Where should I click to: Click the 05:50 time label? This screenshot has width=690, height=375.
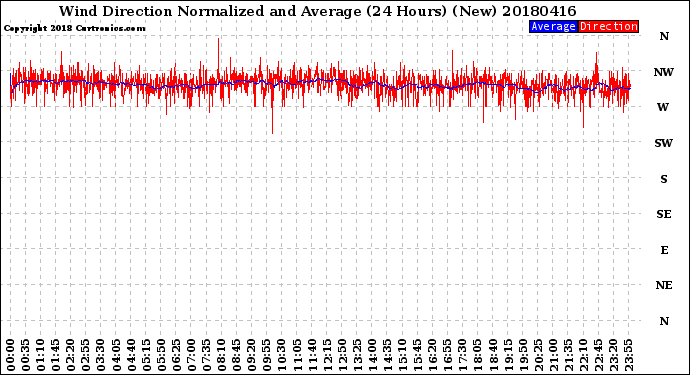click(161, 355)
